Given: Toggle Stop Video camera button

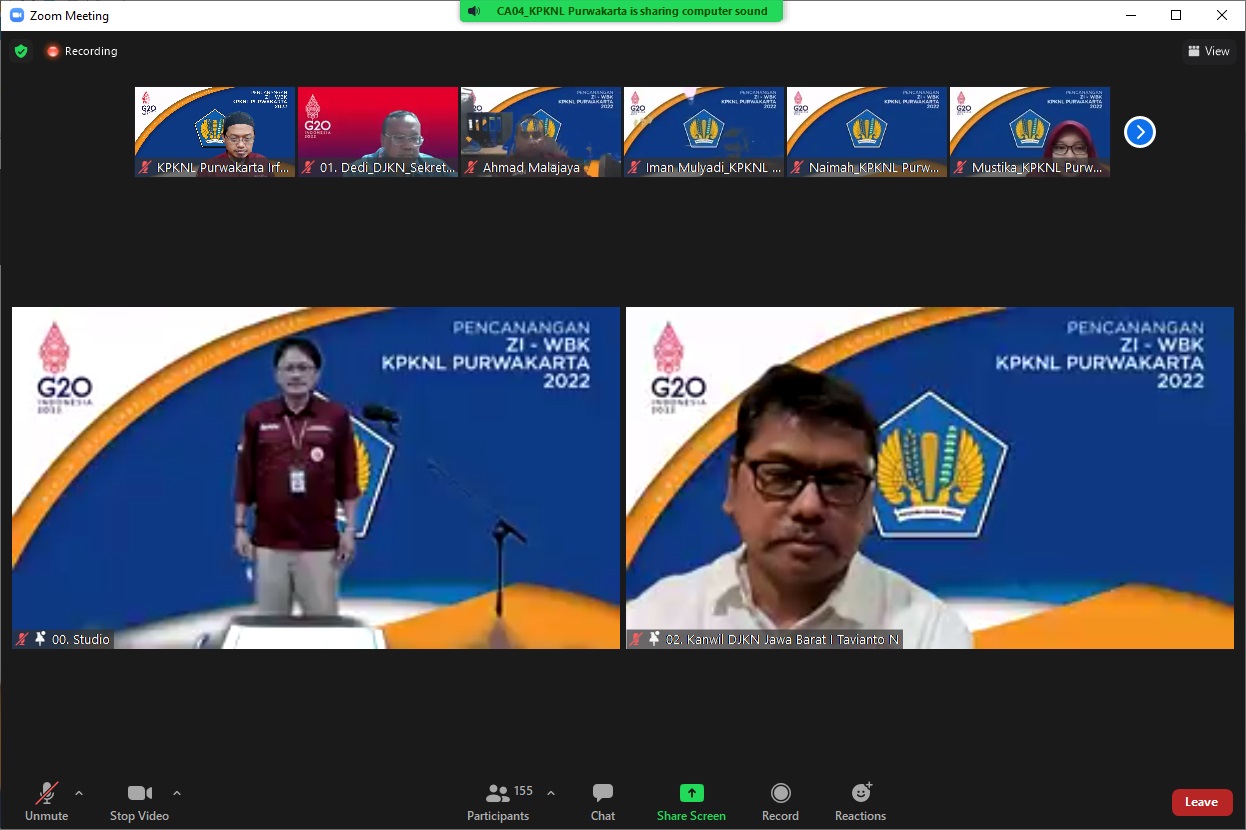Looking at the screenshot, I should click(x=139, y=801).
